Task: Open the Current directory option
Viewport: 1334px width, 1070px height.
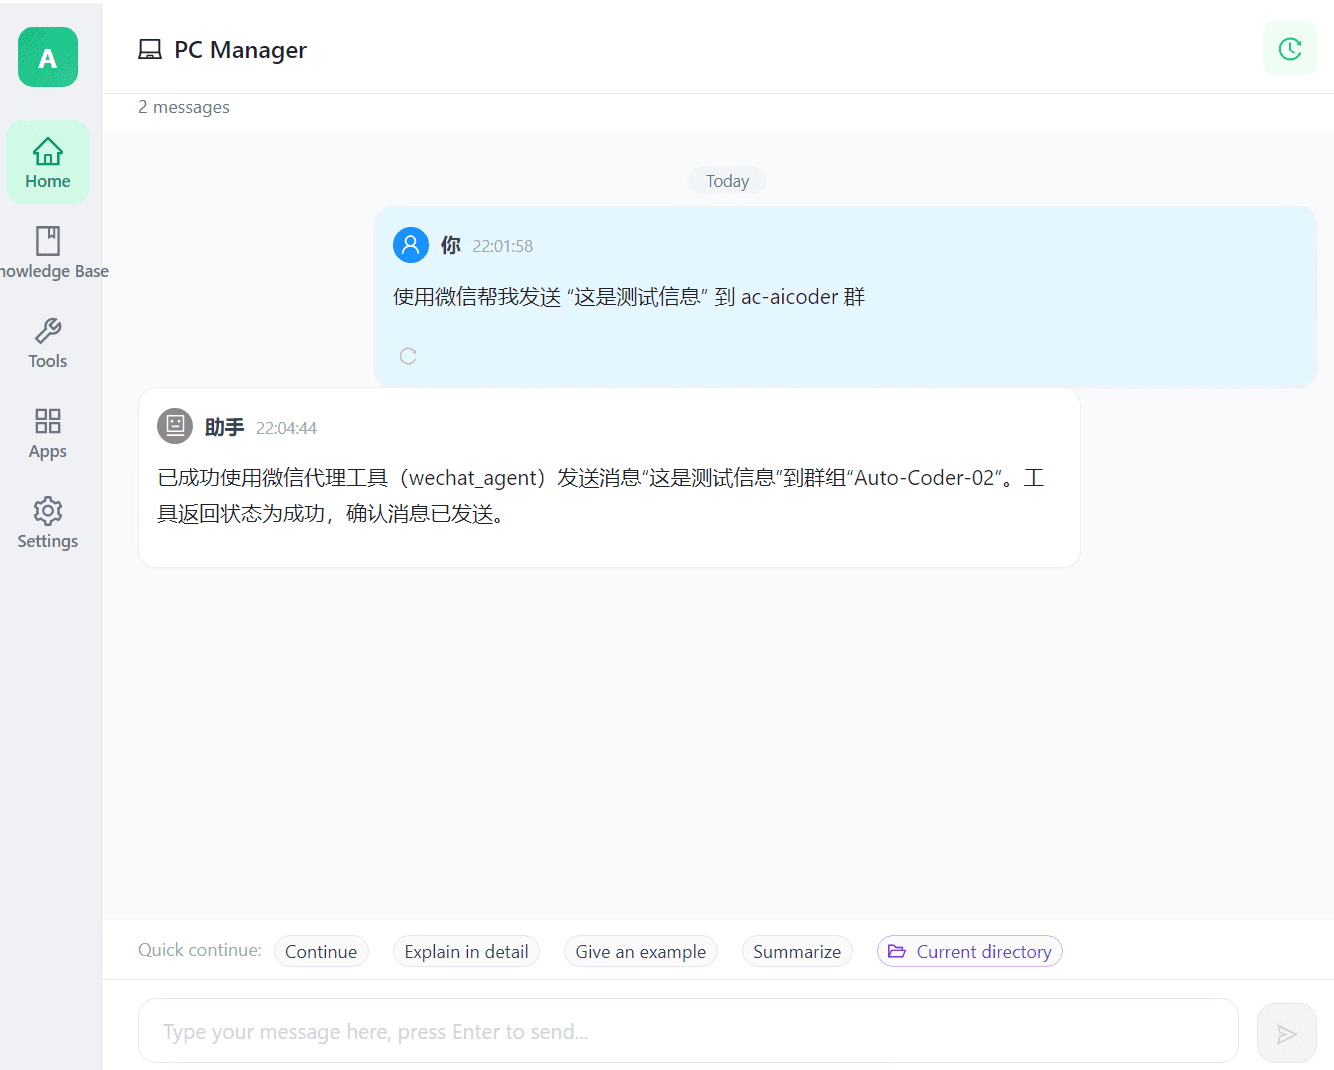Action: click(x=969, y=951)
